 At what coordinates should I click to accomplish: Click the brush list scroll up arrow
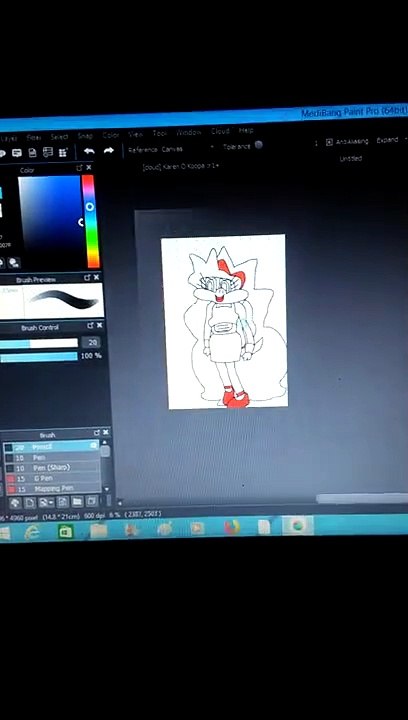[x=105, y=442]
